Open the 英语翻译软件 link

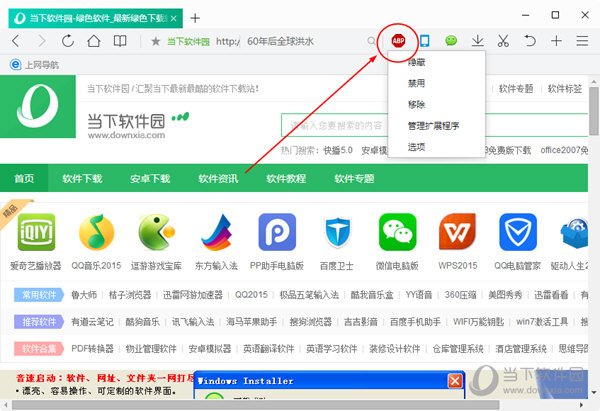coord(269,349)
